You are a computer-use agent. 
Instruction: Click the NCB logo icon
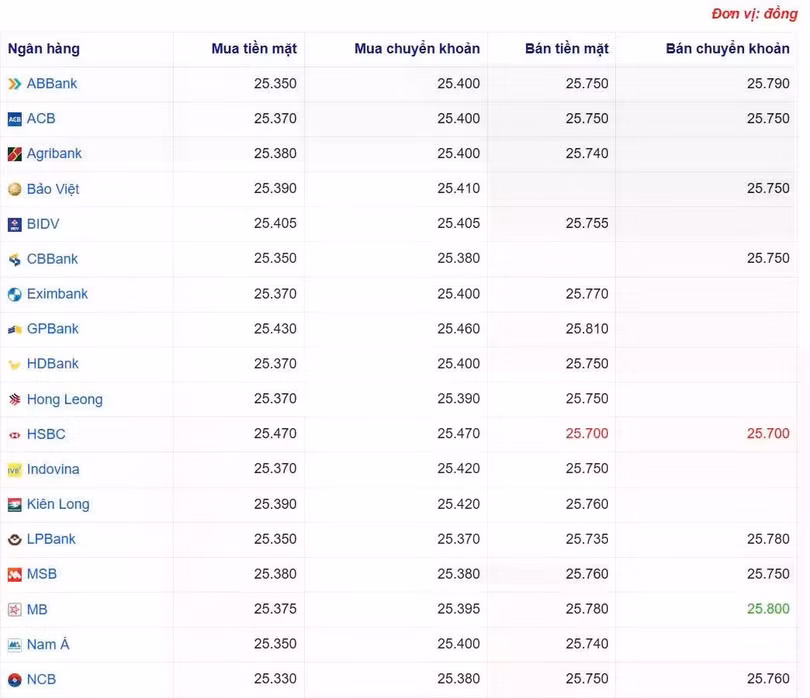point(15,679)
